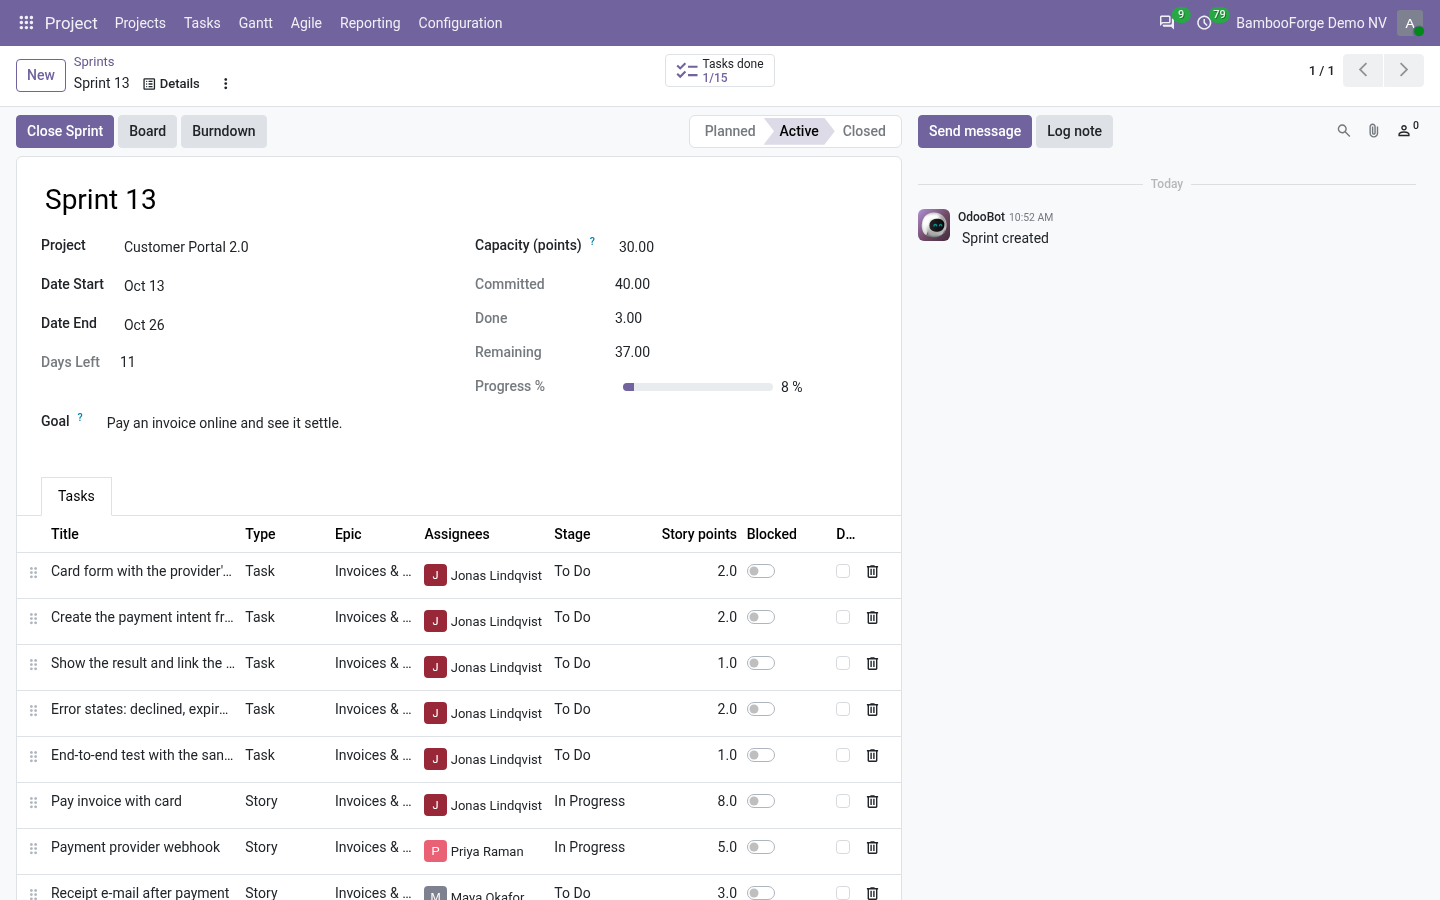Image resolution: width=1440 pixels, height=900 pixels.
Task: Select the Tasks tab
Action: pyautogui.click(x=76, y=496)
